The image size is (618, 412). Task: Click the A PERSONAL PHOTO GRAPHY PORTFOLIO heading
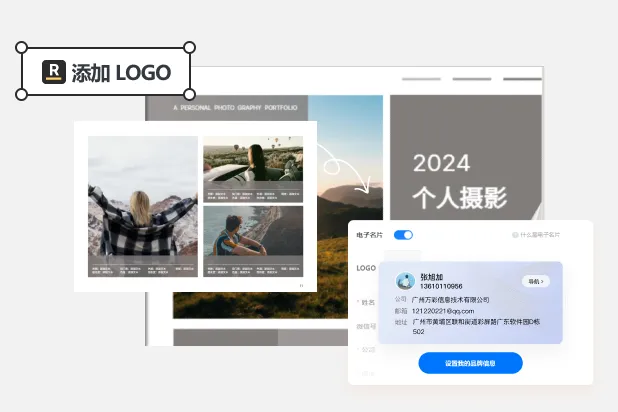235,108
